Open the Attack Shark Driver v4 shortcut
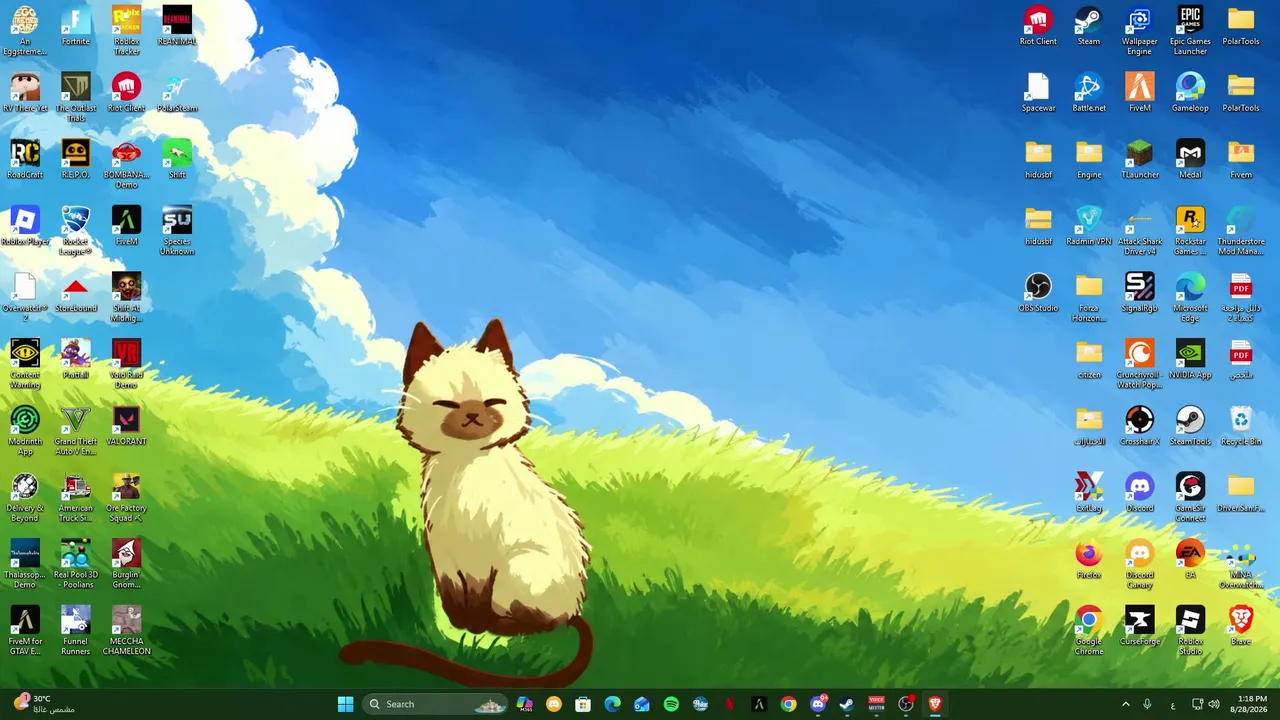Image resolution: width=1280 pixels, height=720 pixels. [1139, 230]
